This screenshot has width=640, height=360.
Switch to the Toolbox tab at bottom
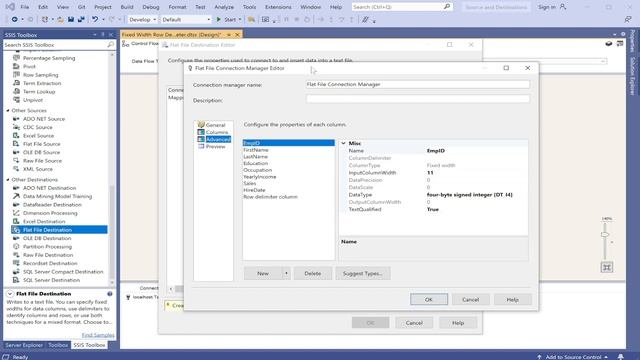58,345
